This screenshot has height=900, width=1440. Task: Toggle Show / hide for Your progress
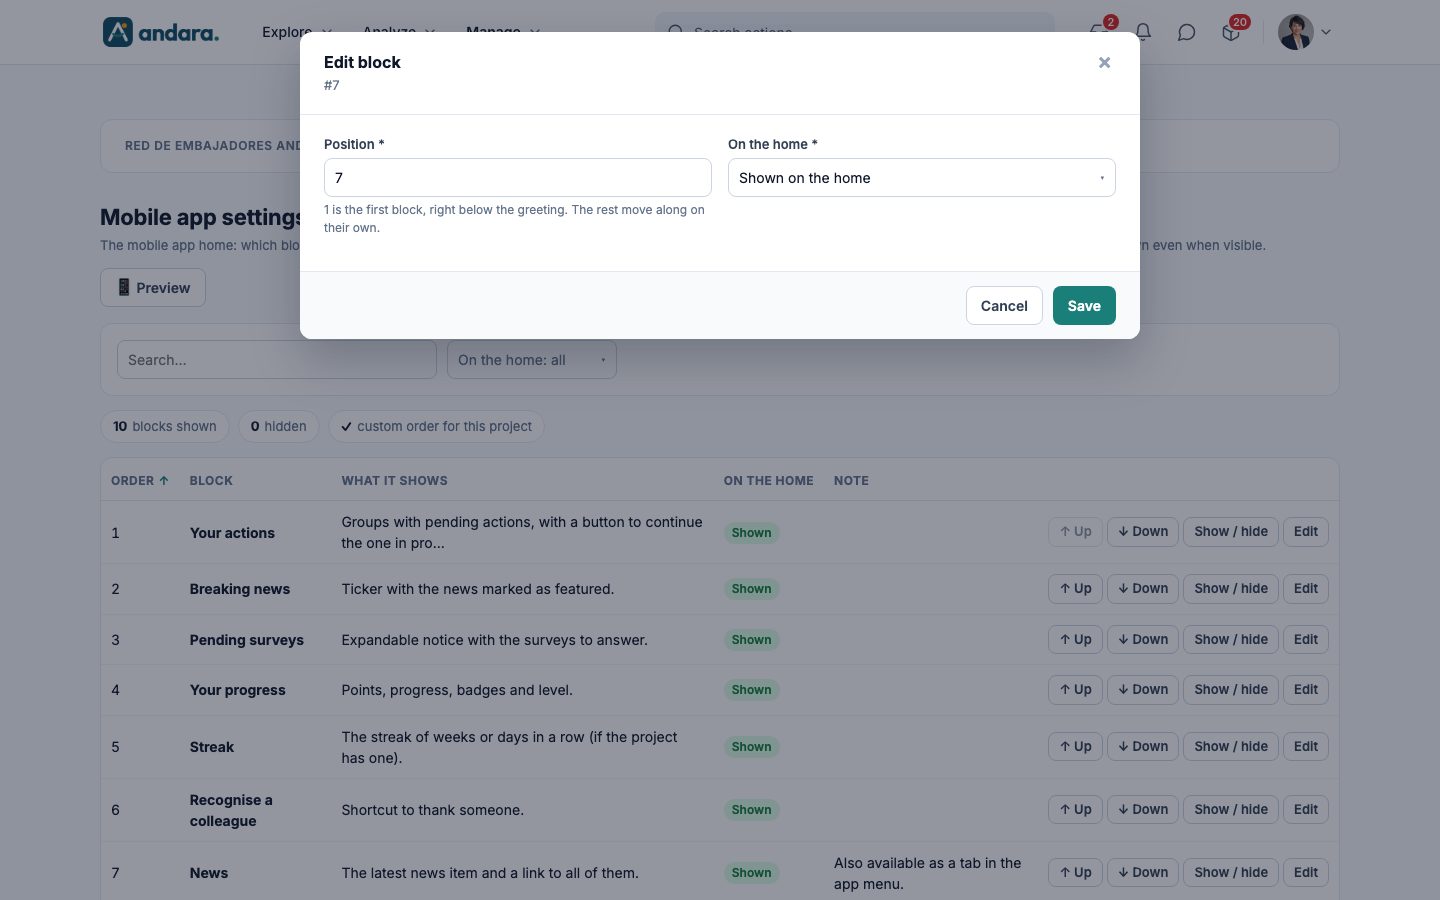coord(1231,690)
